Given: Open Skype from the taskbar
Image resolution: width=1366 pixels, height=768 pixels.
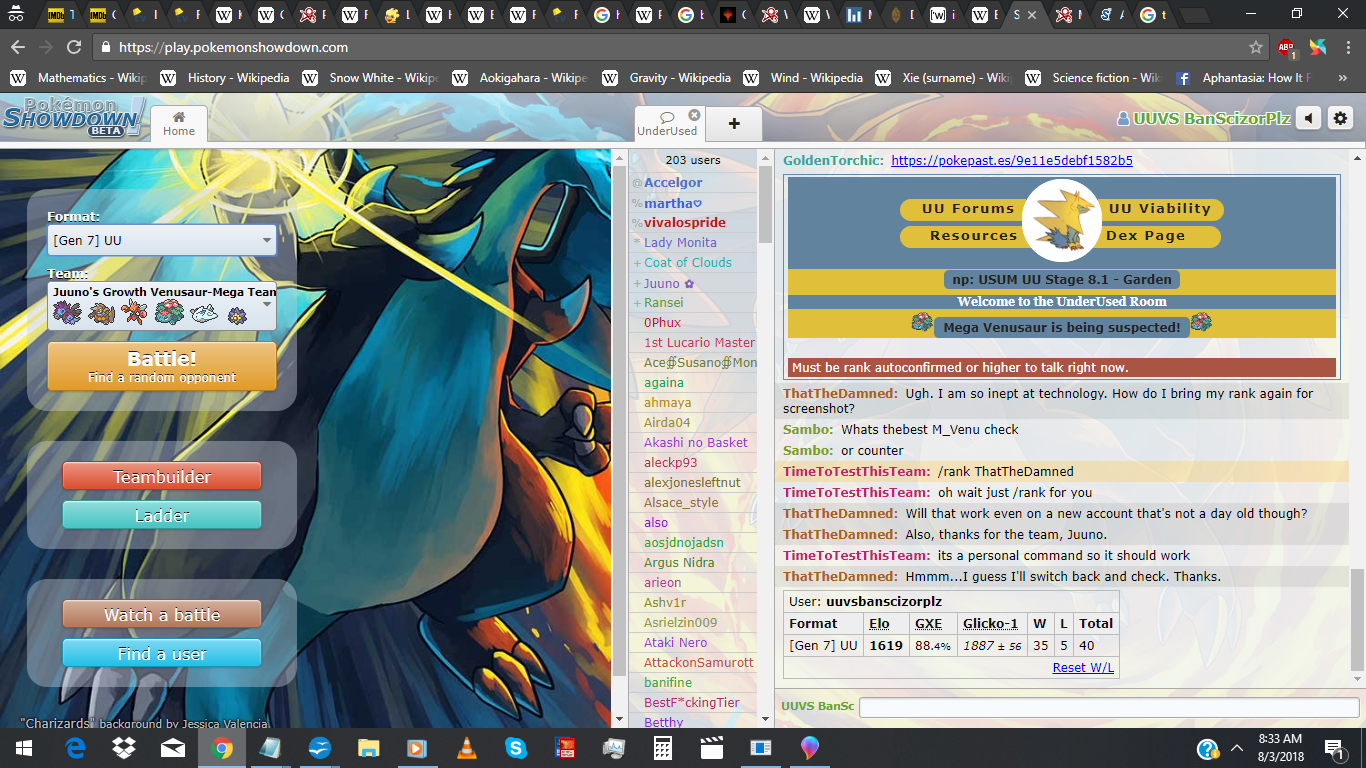Looking at the screenshot, I should pyautogui.click(x=516, y=748).
